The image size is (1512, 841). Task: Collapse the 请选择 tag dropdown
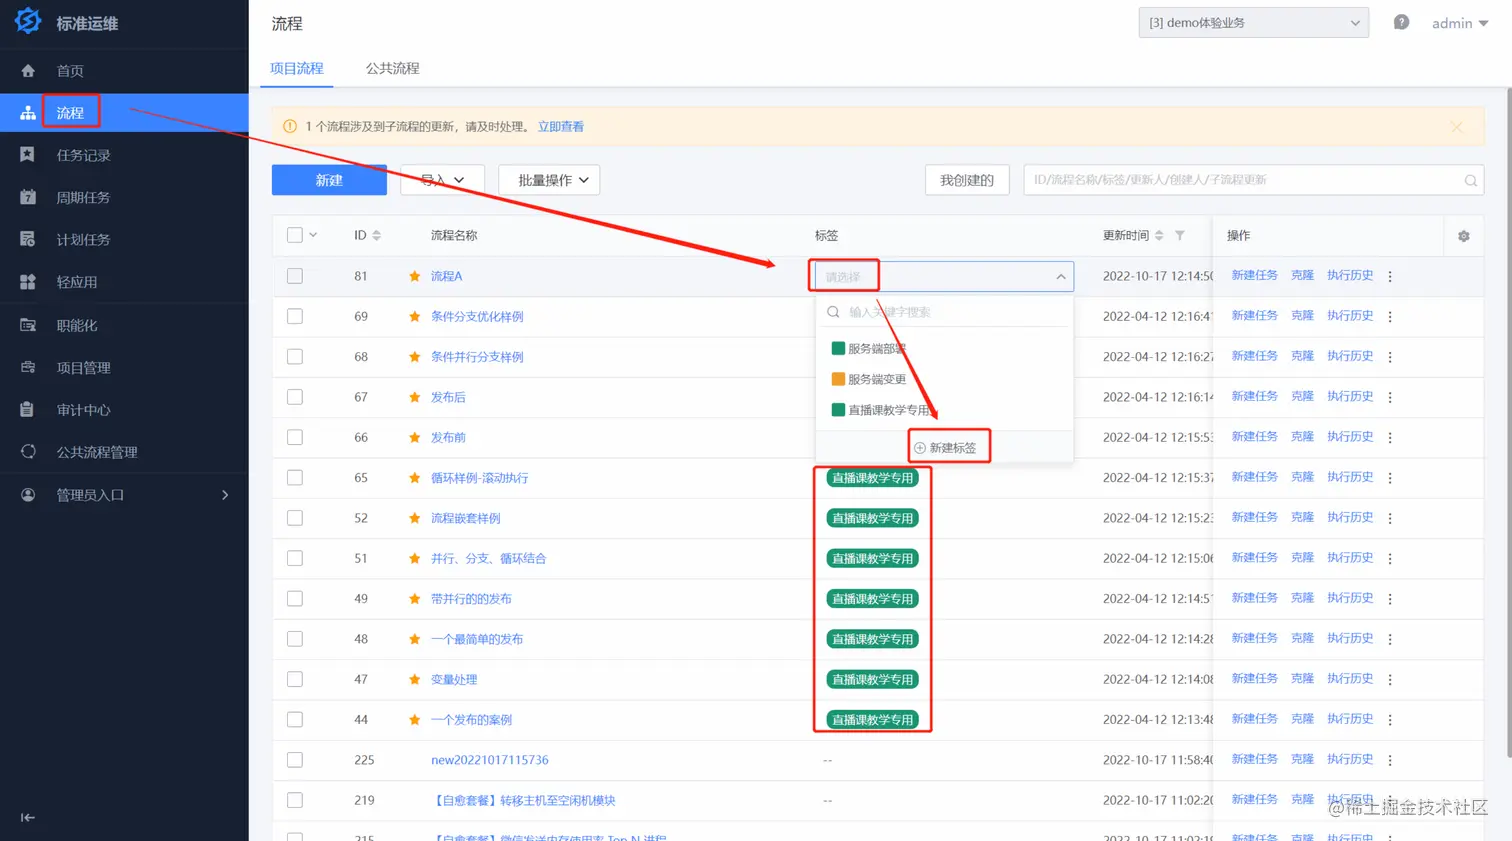1060,277
